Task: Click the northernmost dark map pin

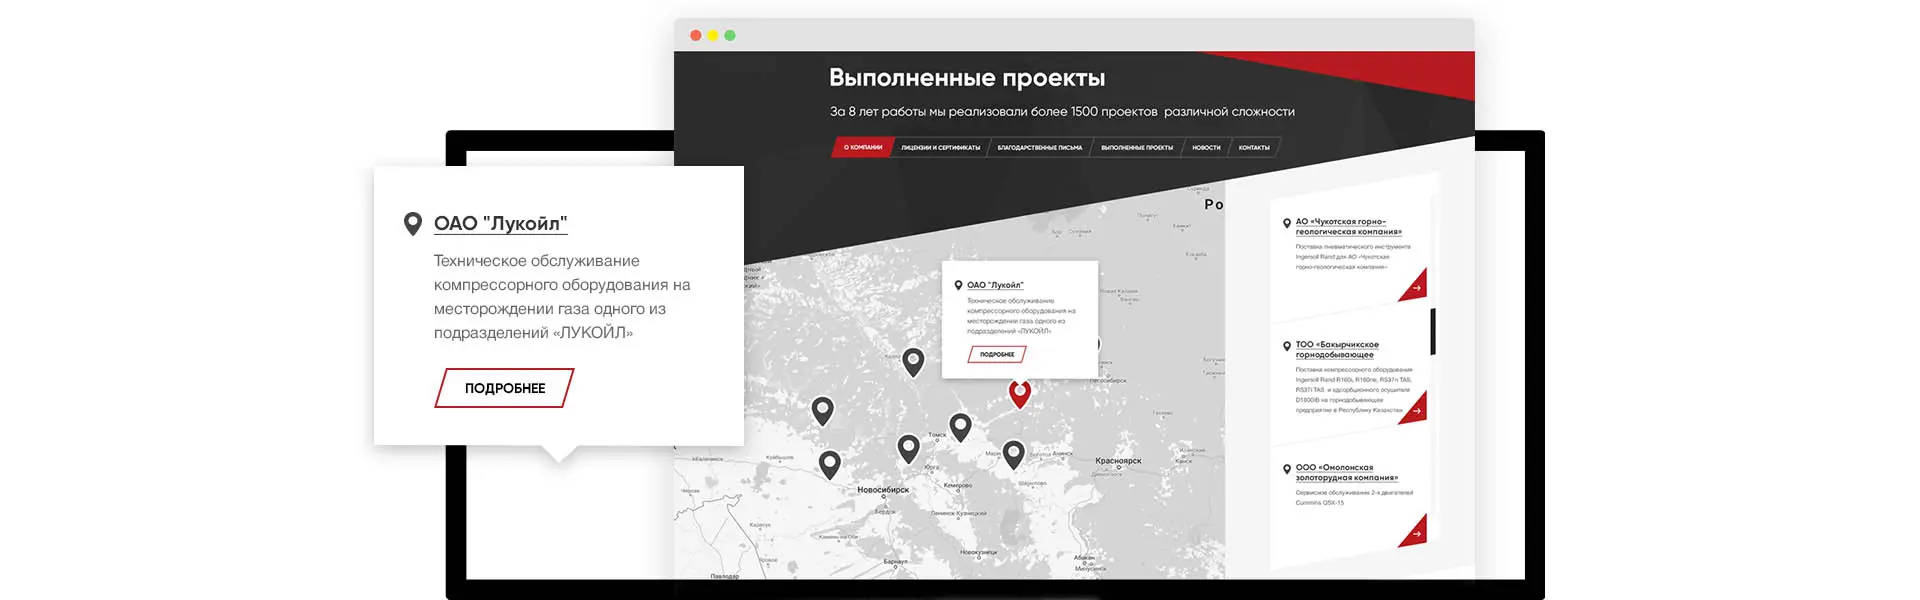Action: (x=913, y=360)
